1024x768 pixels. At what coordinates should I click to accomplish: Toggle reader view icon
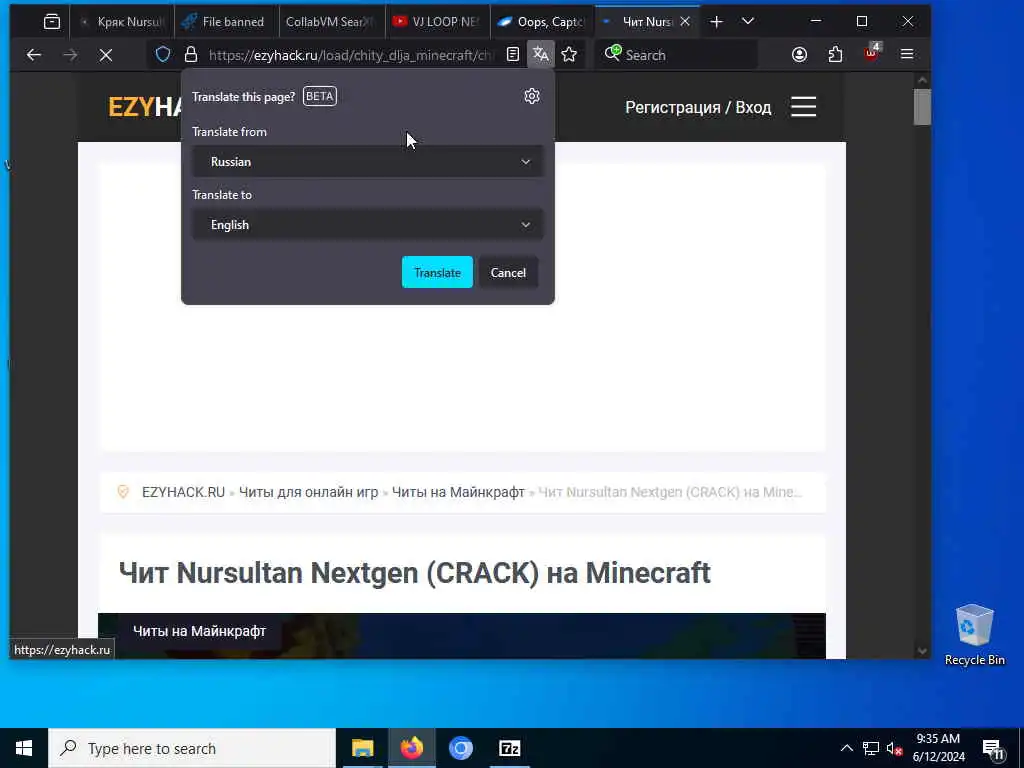click(513, 54)
